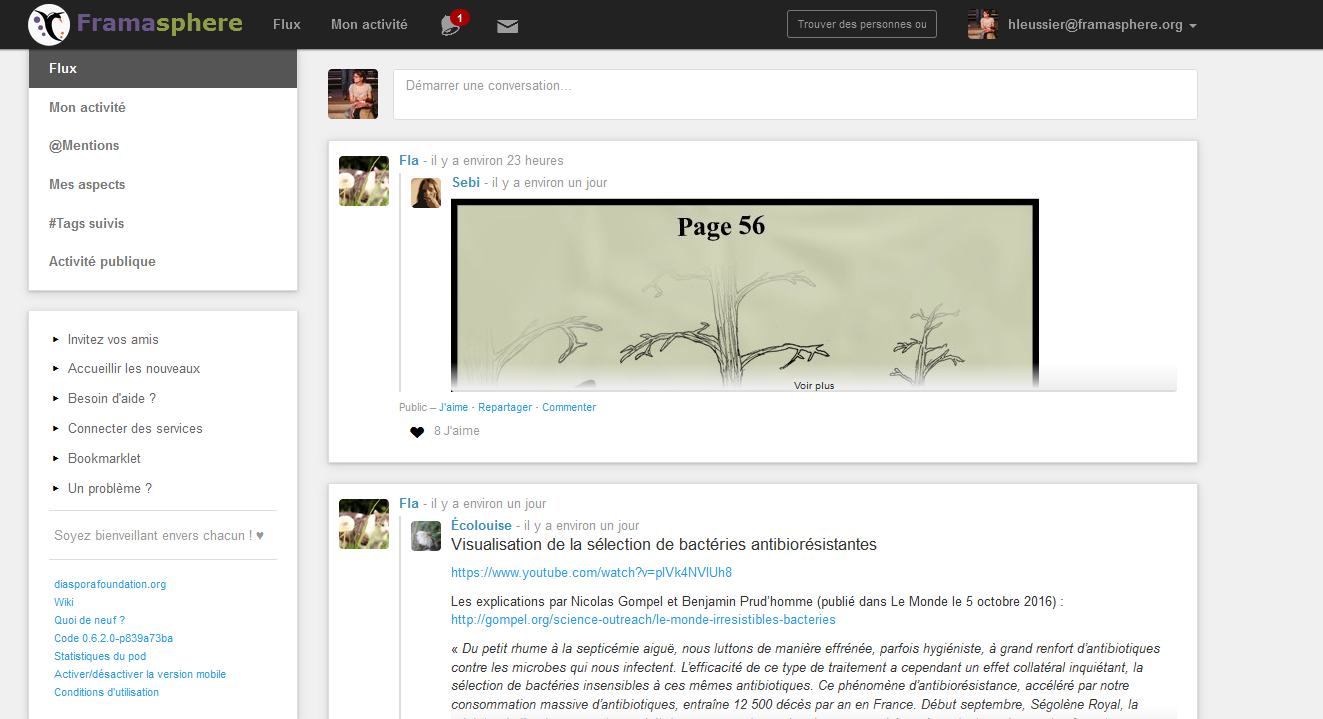Select Mon activité in the left sidebar
The width and height of the screenshot is (1323, 719).
[x=163, y=107]
